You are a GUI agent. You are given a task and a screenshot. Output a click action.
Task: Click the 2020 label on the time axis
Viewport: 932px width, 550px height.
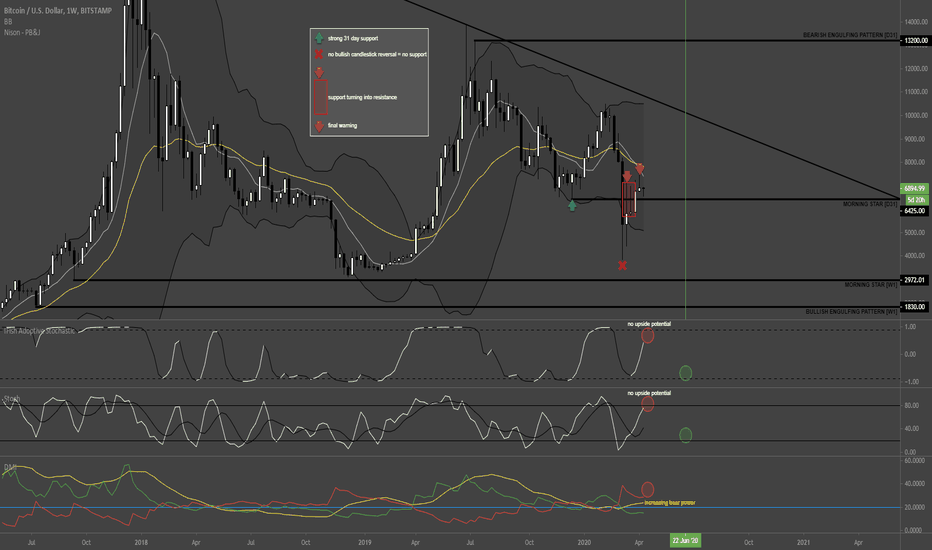coord(584,542)
